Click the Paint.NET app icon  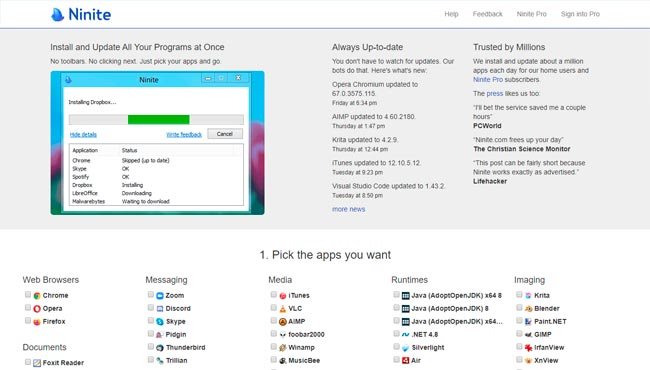coord(529,322)
